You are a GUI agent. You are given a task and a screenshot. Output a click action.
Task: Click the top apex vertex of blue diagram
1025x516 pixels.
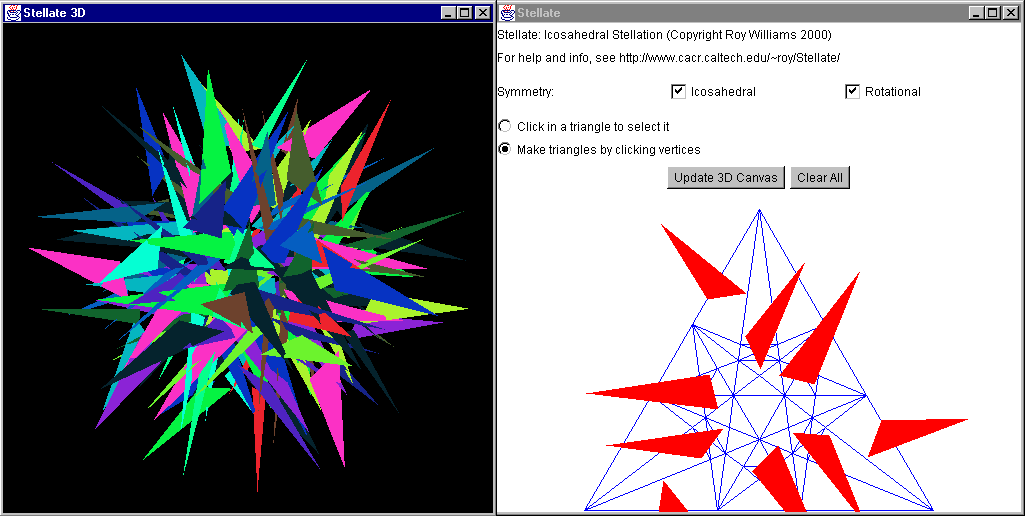(759, 210)
